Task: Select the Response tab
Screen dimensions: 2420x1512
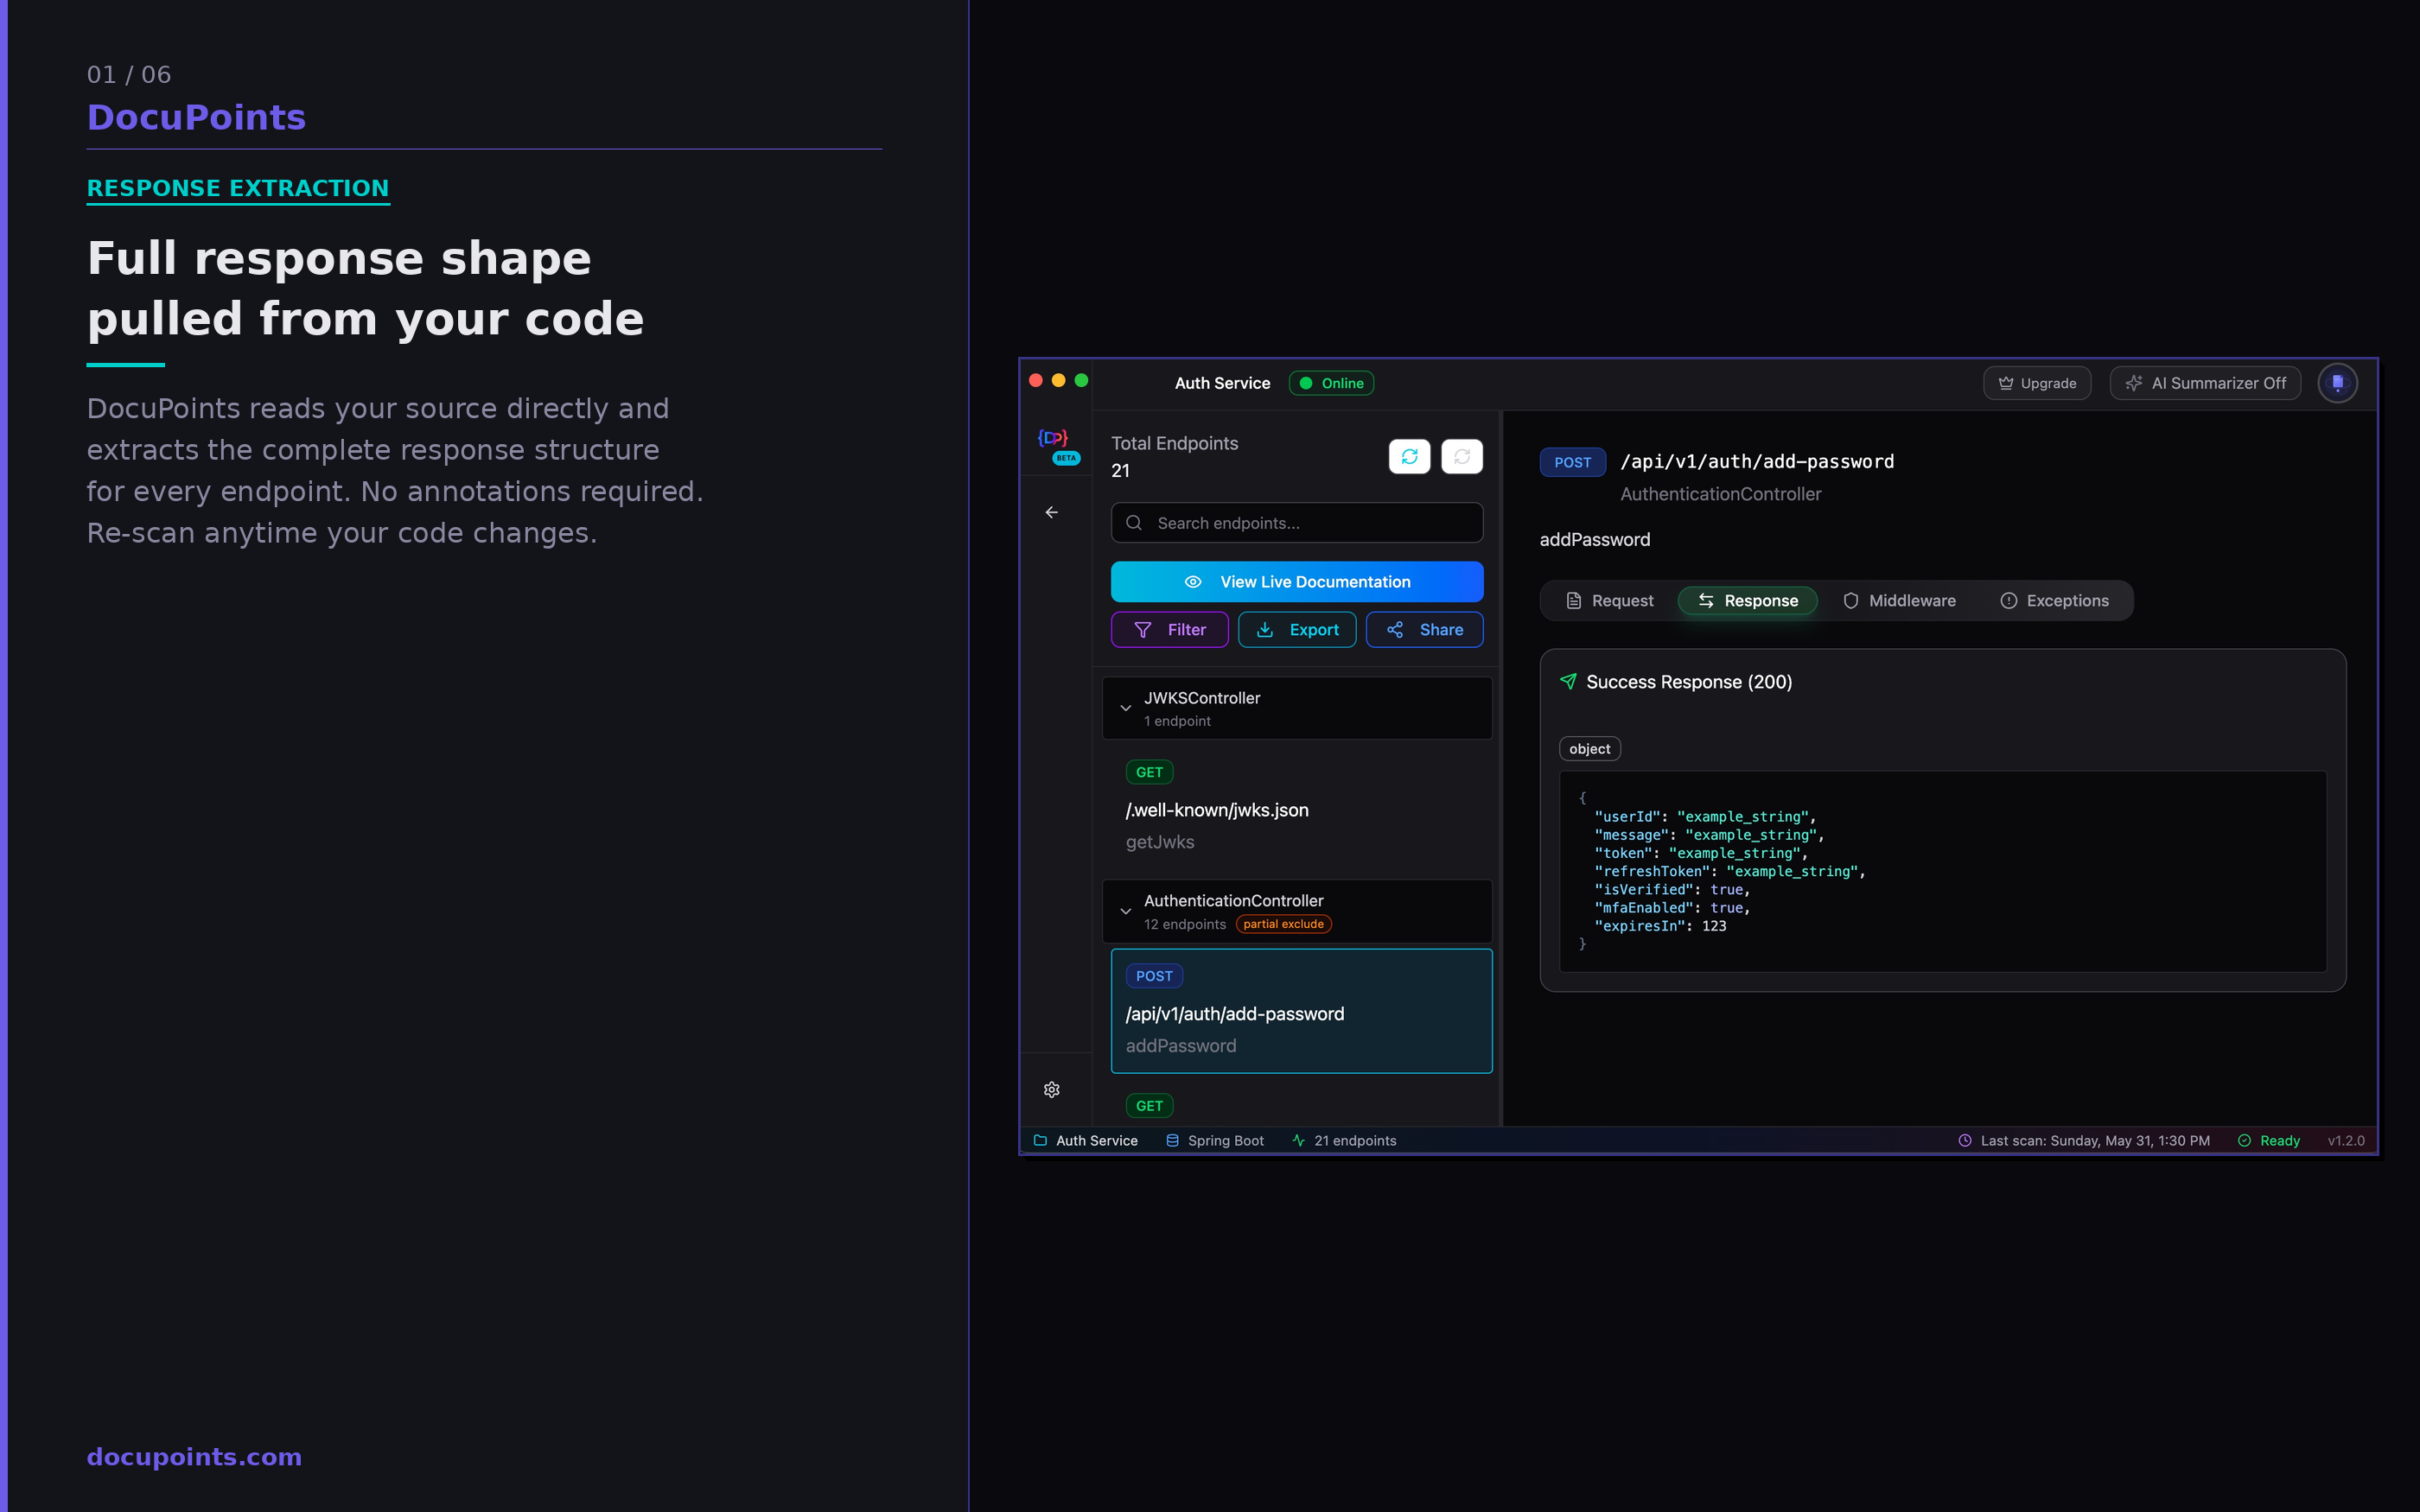Action: pyautogui.click(x=1748, y=601)
